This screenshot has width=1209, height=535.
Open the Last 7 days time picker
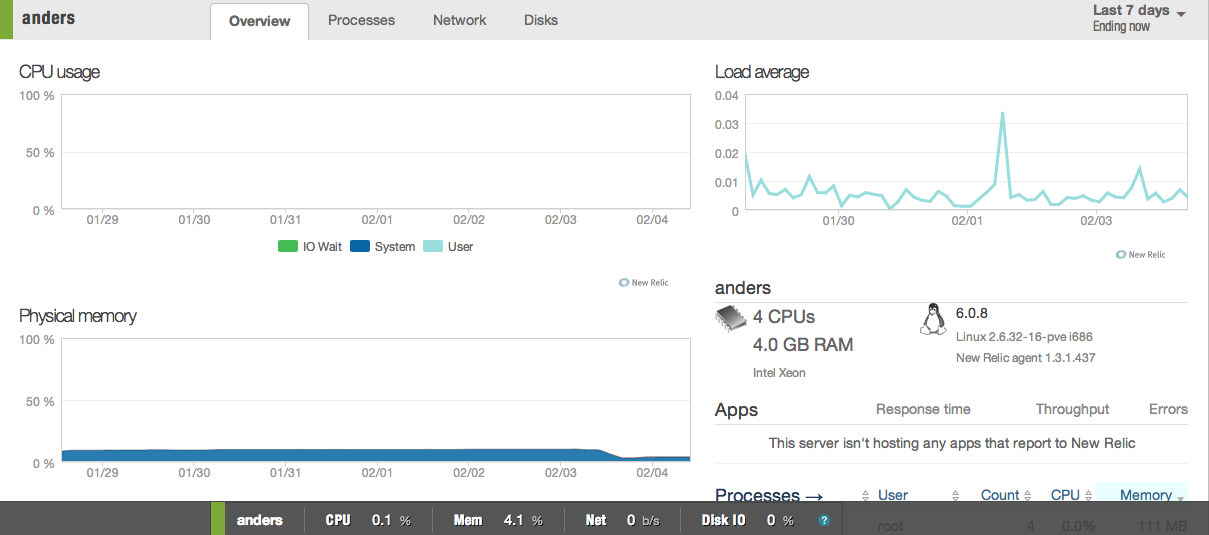(1139, 18)
